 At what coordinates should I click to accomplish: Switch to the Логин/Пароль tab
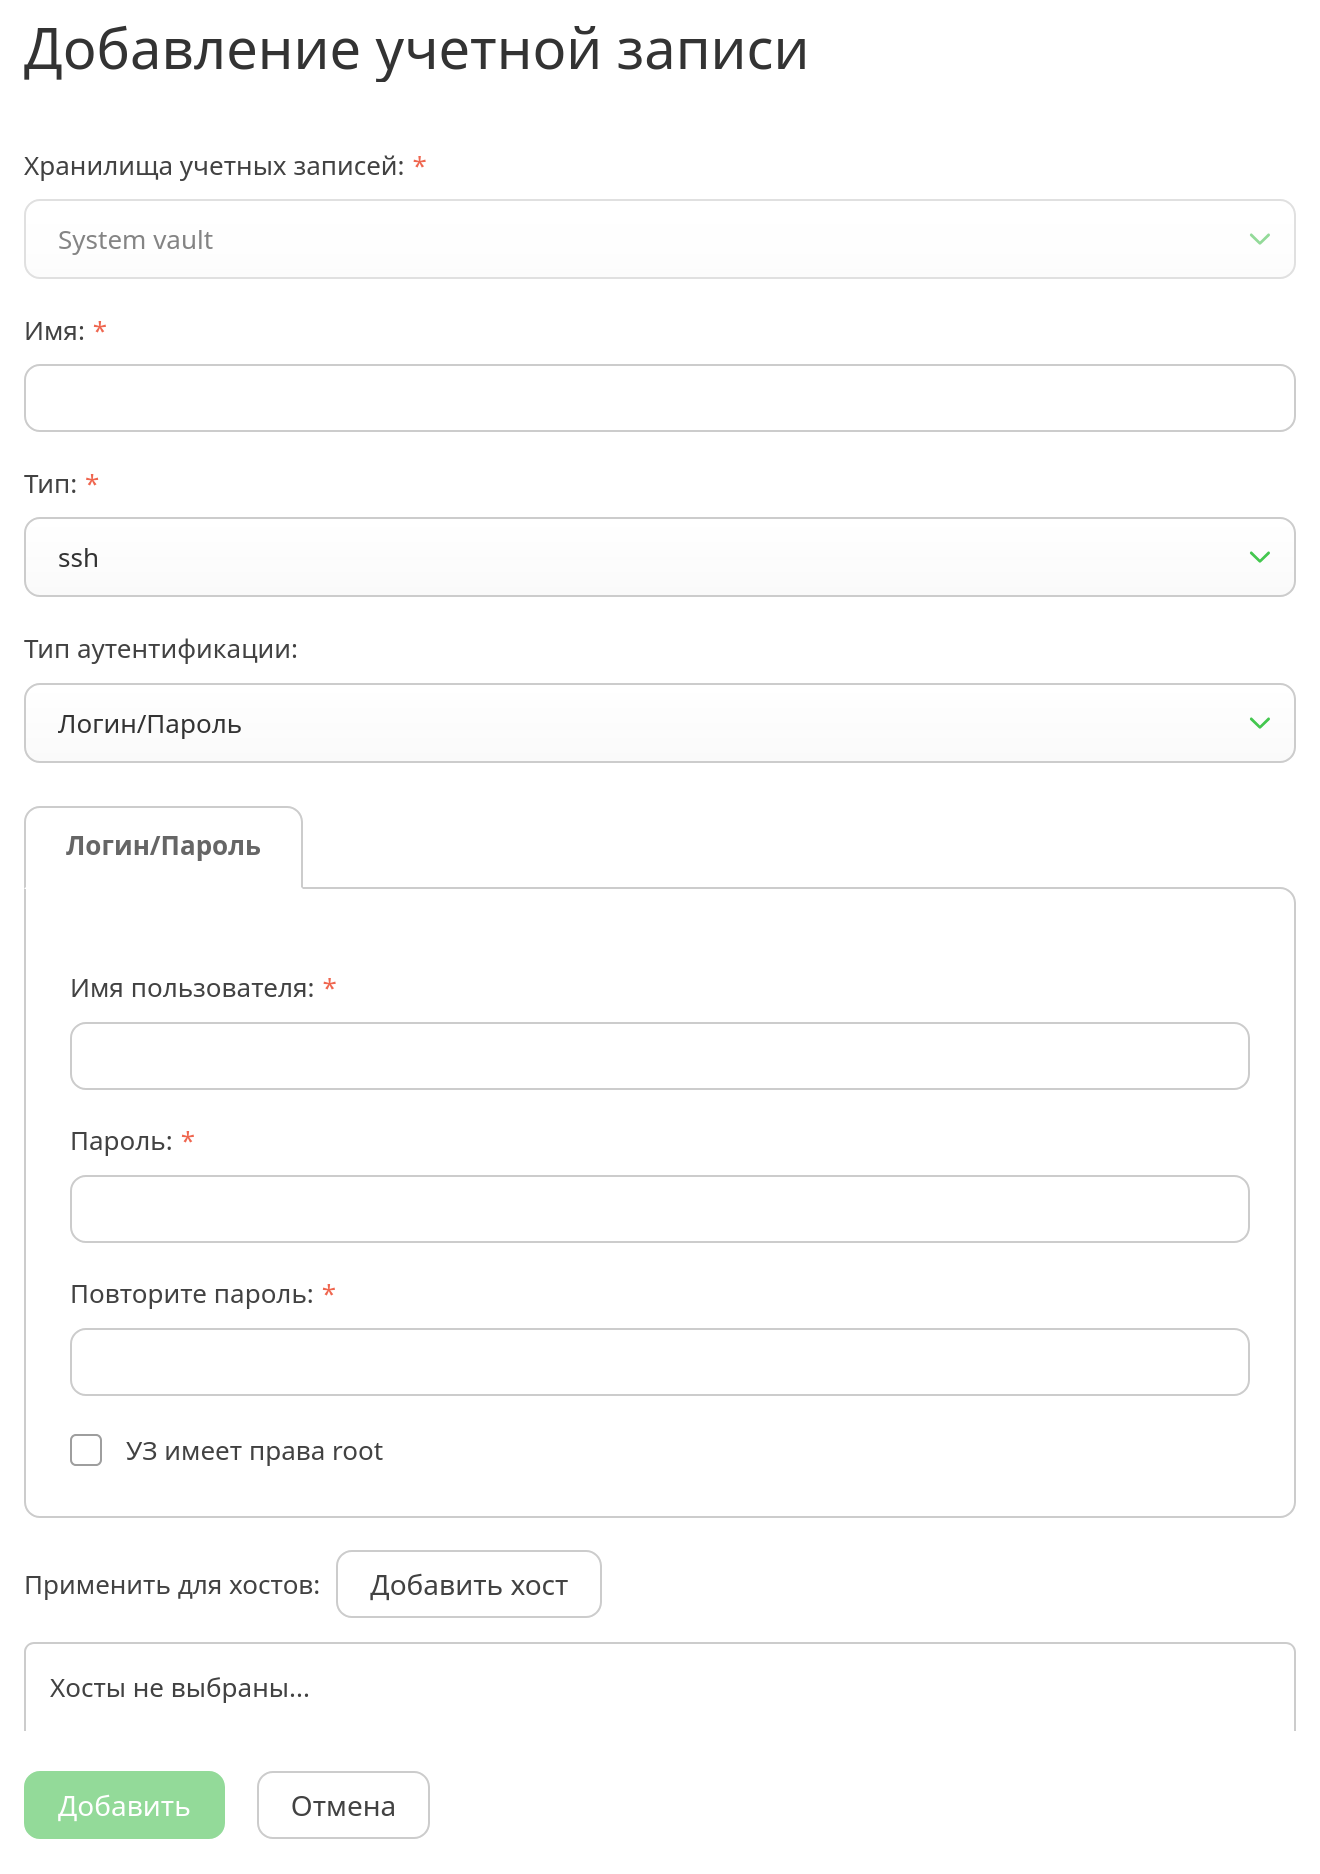click(x=163, y=846)
